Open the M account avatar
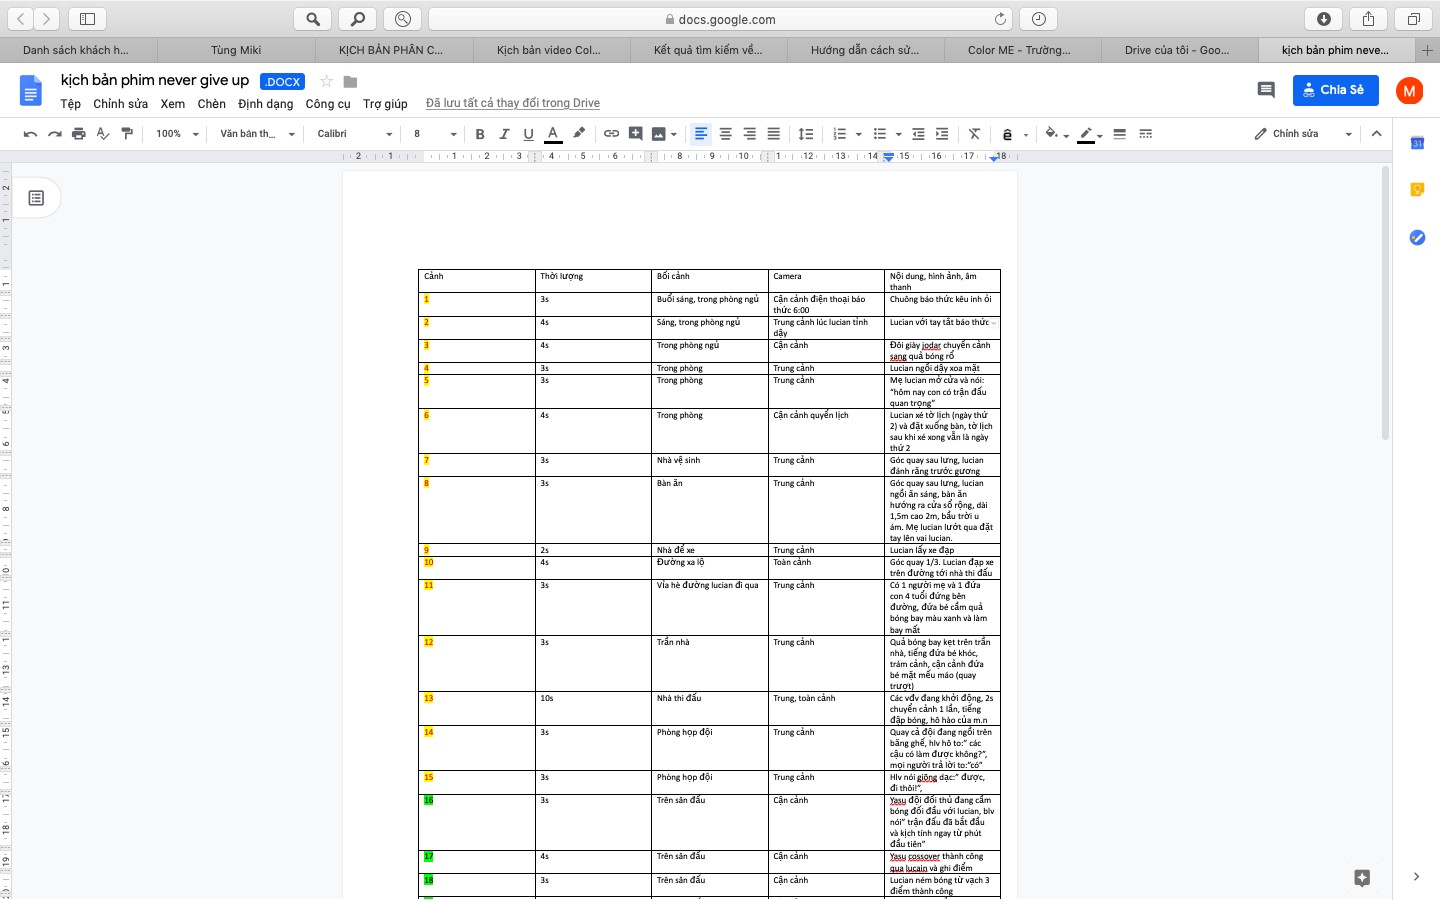 1409,91
